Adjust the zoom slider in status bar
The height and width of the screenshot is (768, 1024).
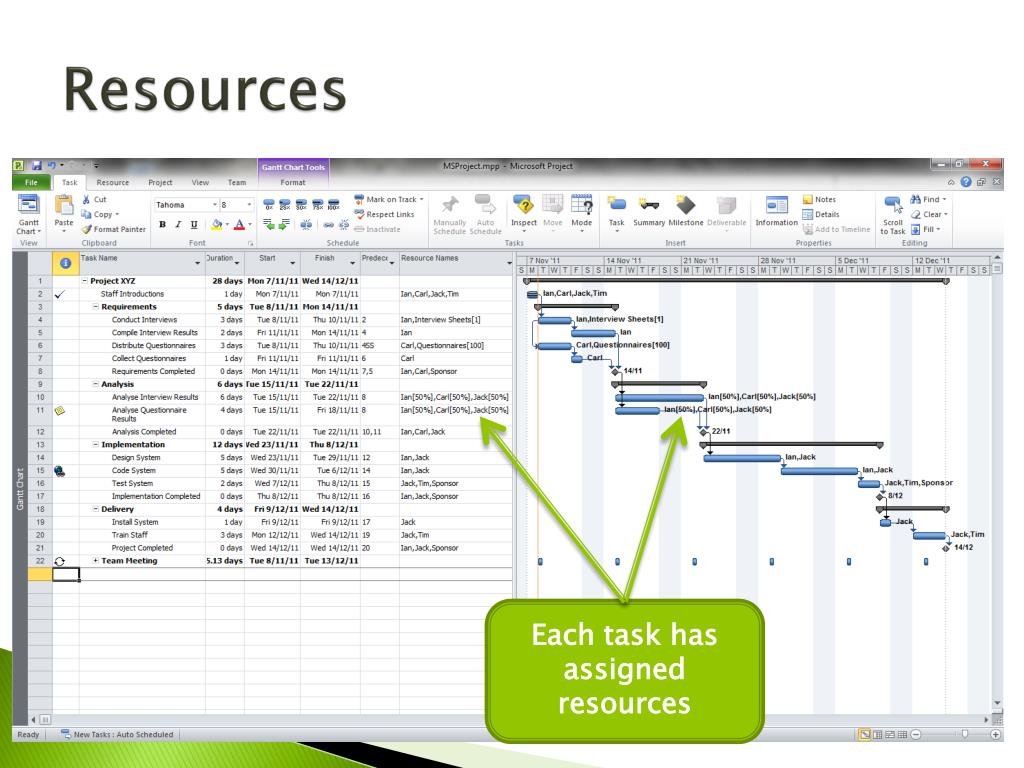click(965, 735)
